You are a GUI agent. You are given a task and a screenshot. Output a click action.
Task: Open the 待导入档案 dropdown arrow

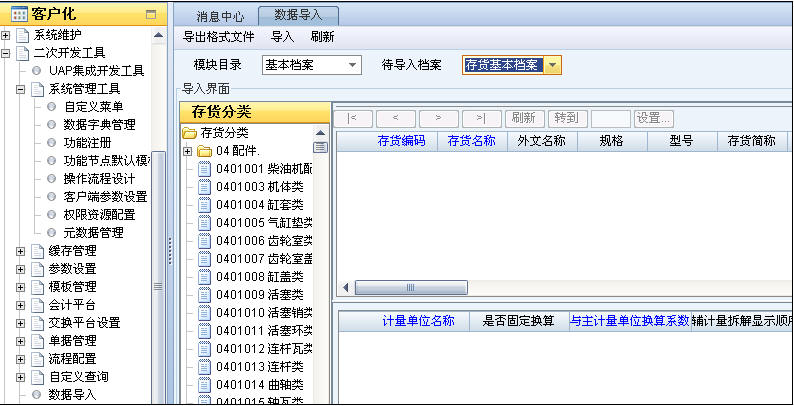pyautogui.click(x=552, y=65)
